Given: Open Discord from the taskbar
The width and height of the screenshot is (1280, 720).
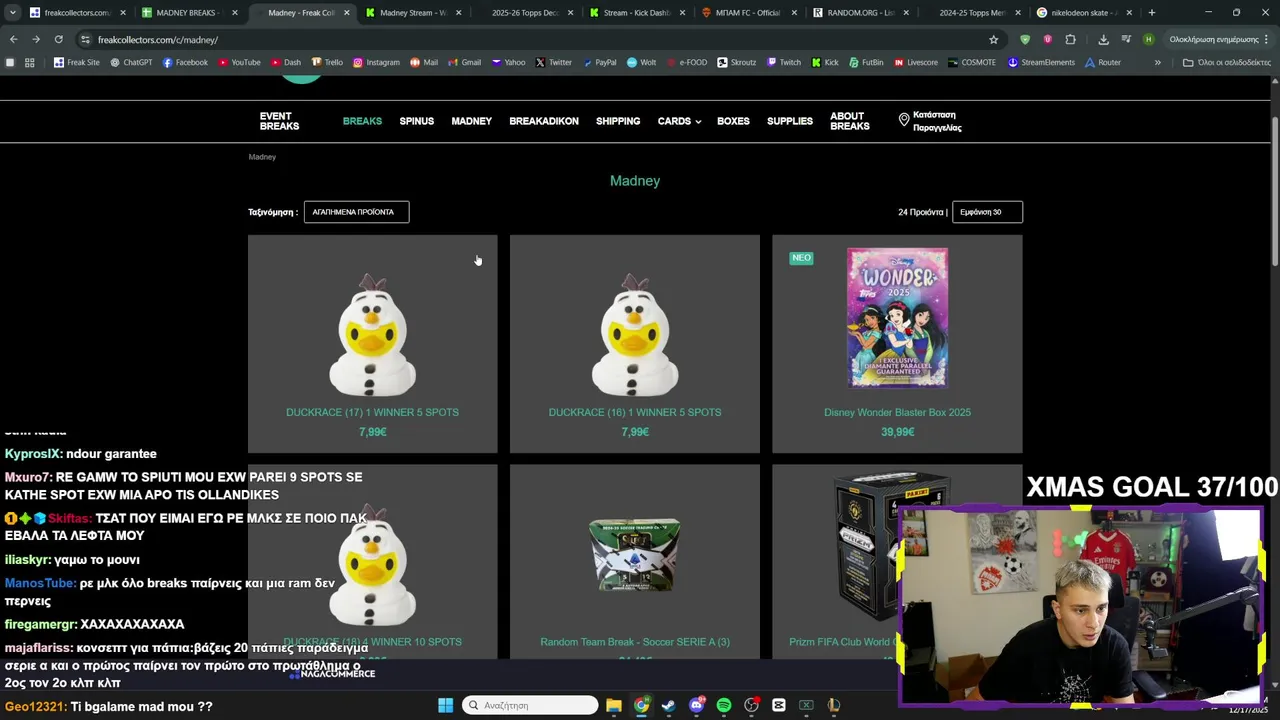Looking at the screenshot, I should pyautogui.click(x=696, y=705).
